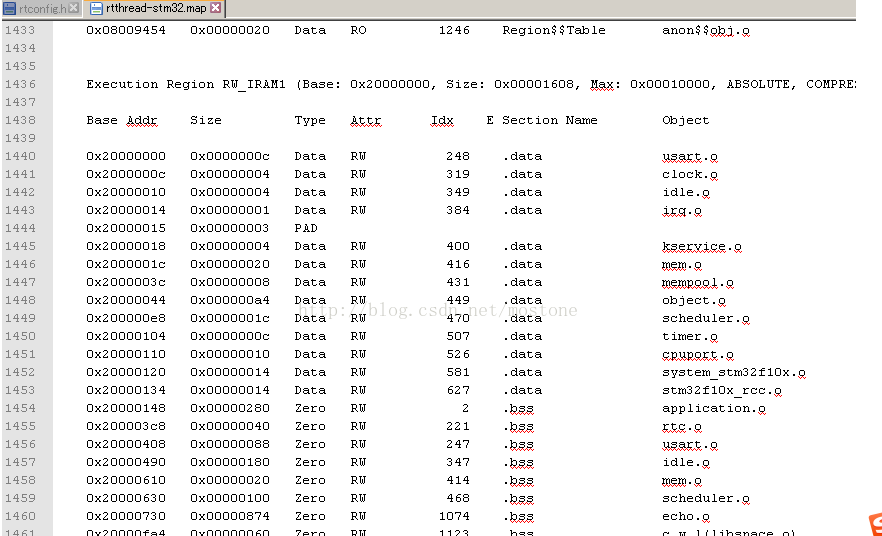Image resolution: width=882 pixels, height=536 pixels.
Task: Click 'irq.o' object name
Action: point(682,210)
